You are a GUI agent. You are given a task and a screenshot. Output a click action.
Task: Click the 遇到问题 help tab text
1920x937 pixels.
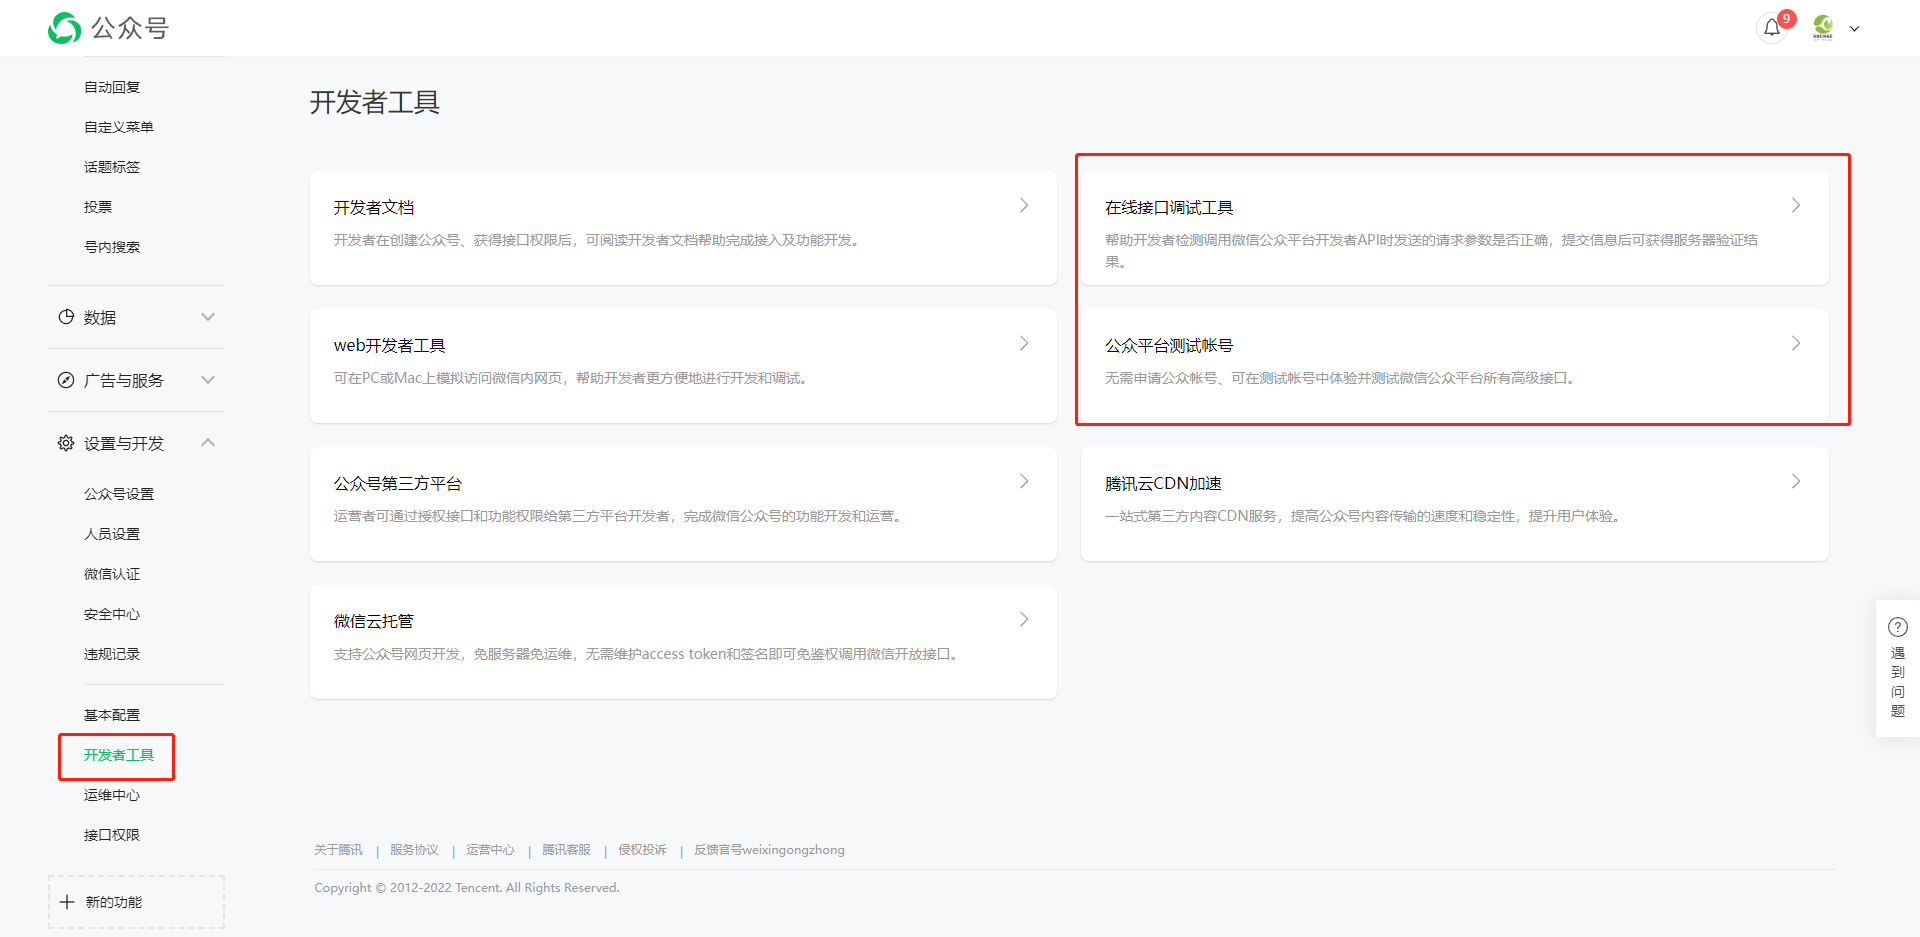[1898, 682]
